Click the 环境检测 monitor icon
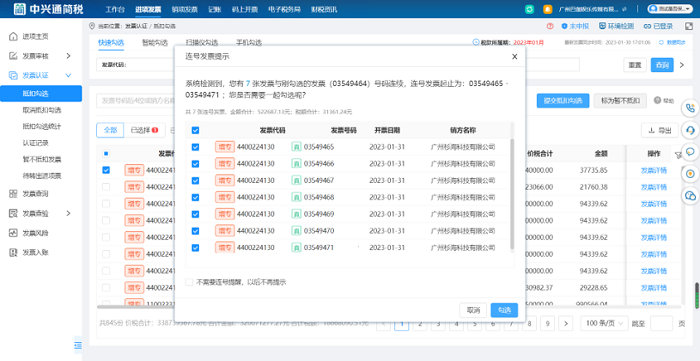The image size is (700, 361). (x=602, y=26)
